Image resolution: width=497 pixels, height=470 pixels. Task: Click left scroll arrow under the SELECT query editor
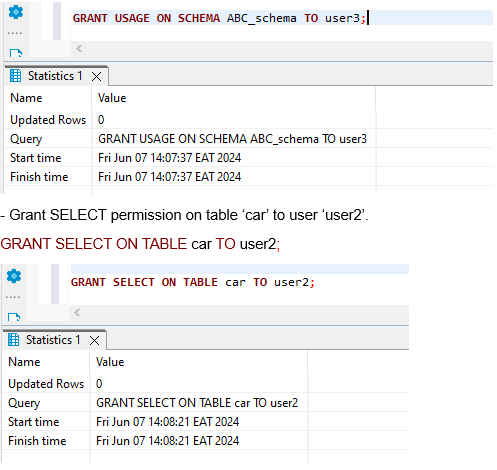(x=77, y=313)
